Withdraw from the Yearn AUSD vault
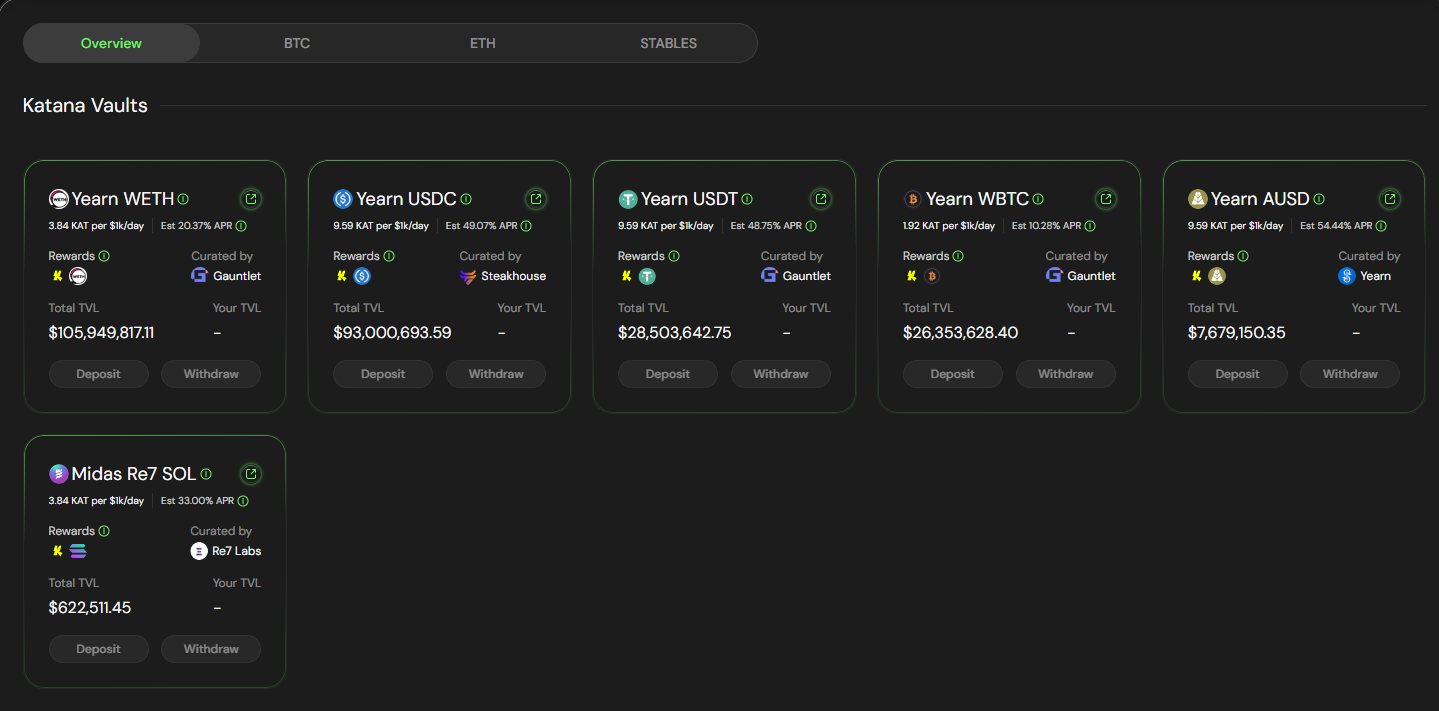 pos(1350,374)
